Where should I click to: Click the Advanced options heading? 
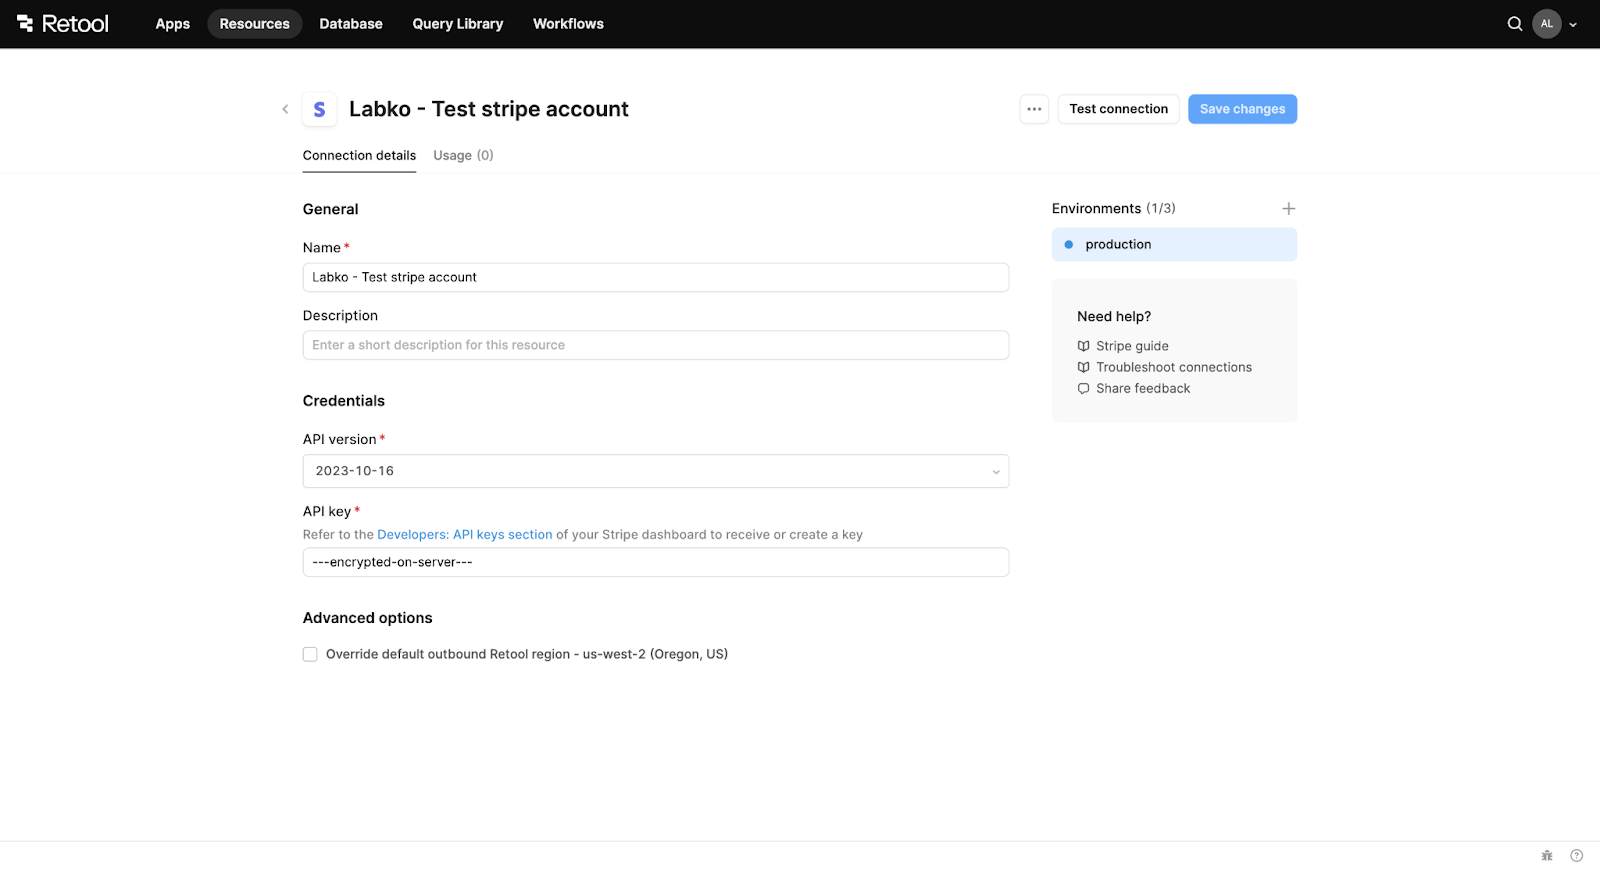368,618
